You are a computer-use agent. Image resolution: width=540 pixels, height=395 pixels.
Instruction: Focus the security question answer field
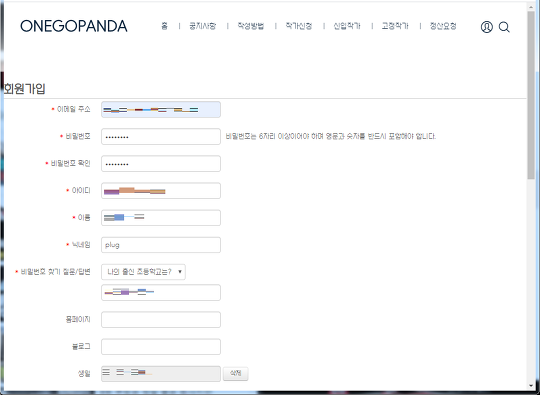point(161,292)
